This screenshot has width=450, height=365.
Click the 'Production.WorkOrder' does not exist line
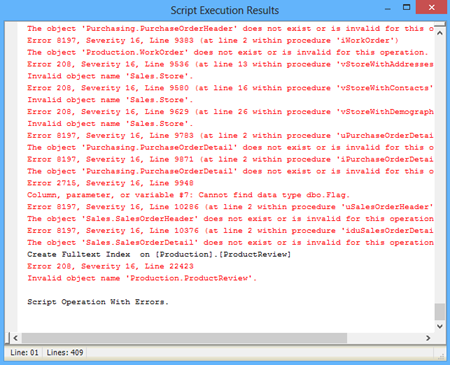click(227, 52)
